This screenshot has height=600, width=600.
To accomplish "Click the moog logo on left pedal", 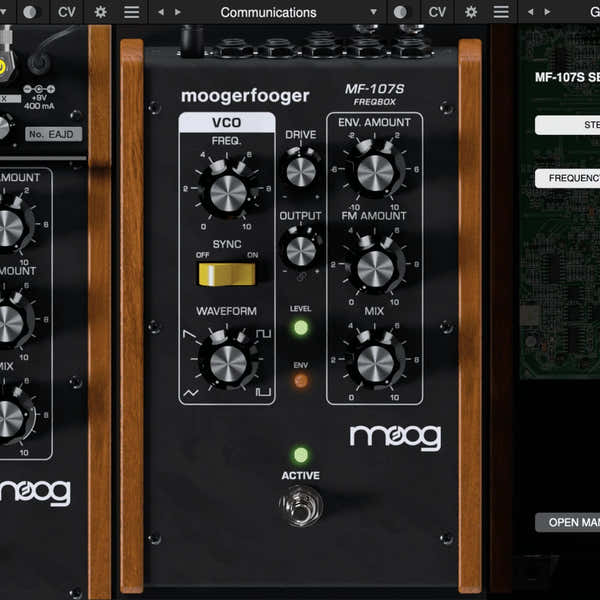I will click(x=35, y=494).
